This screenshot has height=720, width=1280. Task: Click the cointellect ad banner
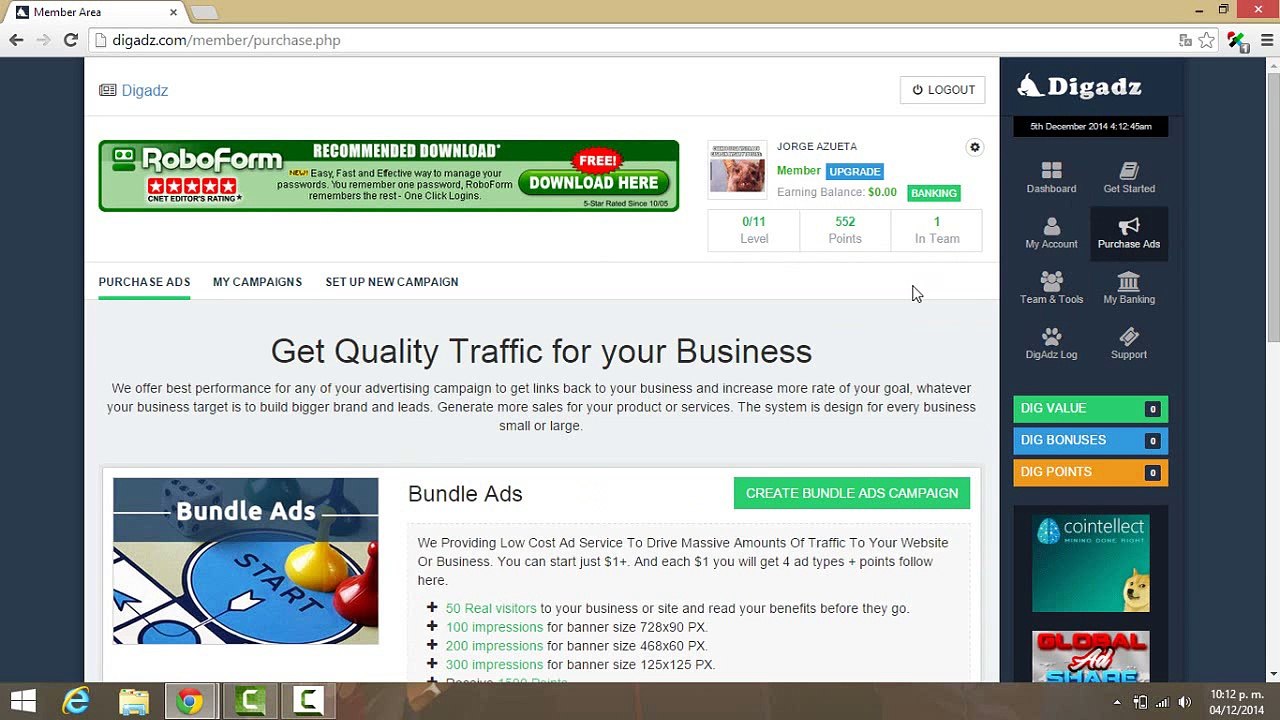[x=1091, y=563]
